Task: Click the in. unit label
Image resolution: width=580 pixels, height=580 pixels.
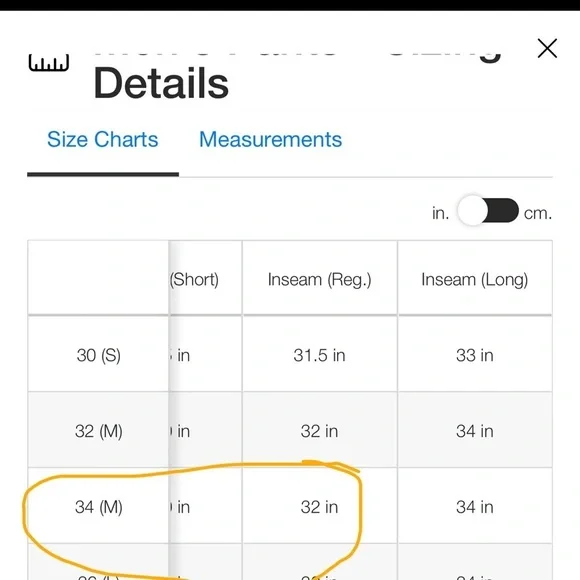Action: [x=441, y=213]
